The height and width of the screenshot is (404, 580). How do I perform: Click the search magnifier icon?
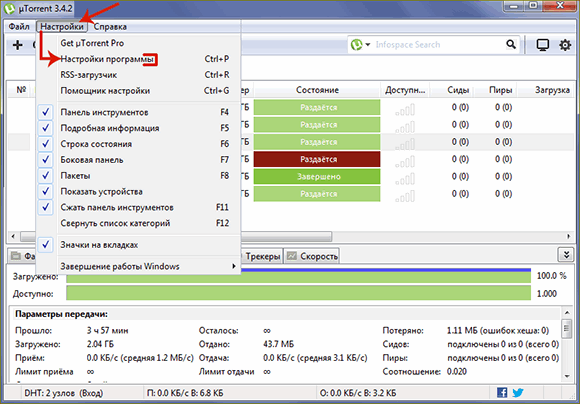511,44
